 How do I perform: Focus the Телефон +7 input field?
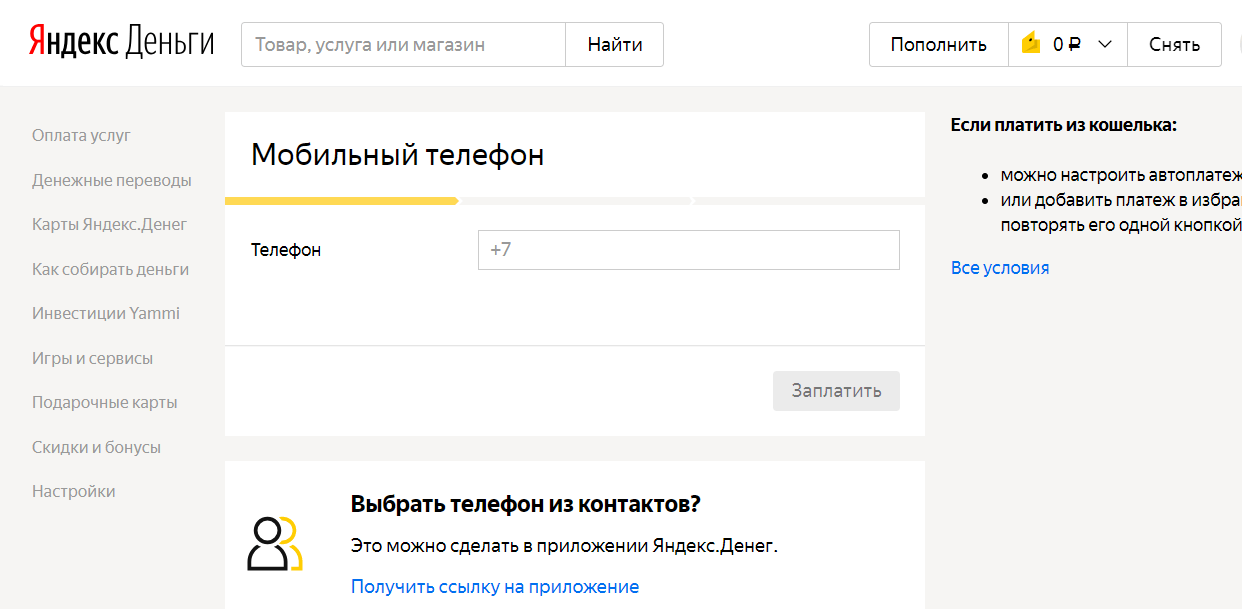[x=688, y=250]
